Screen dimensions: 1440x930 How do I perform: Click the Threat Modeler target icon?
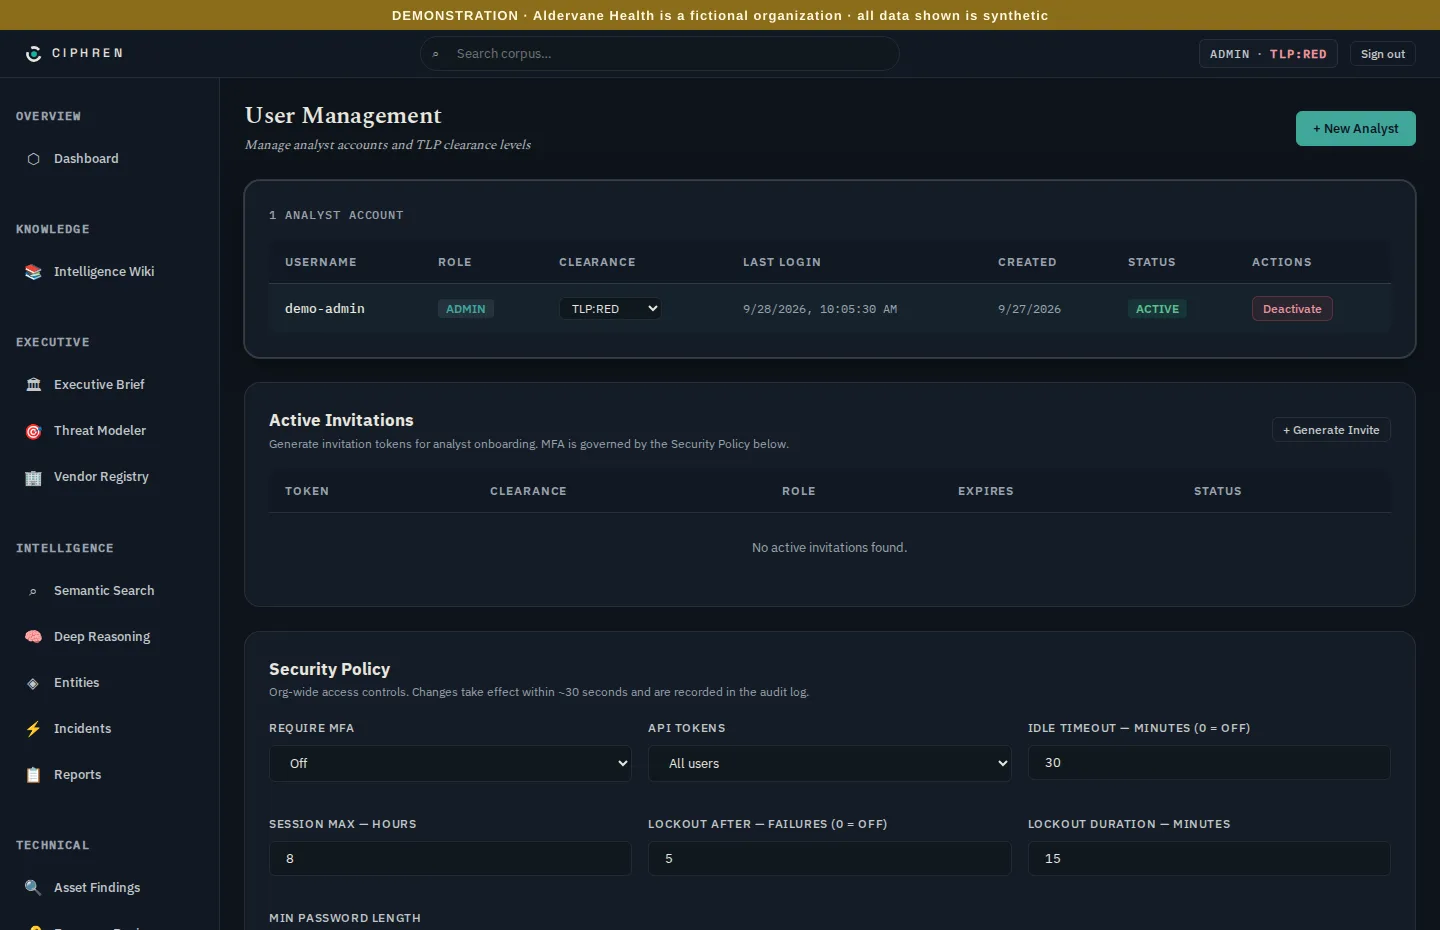(33, 431)
